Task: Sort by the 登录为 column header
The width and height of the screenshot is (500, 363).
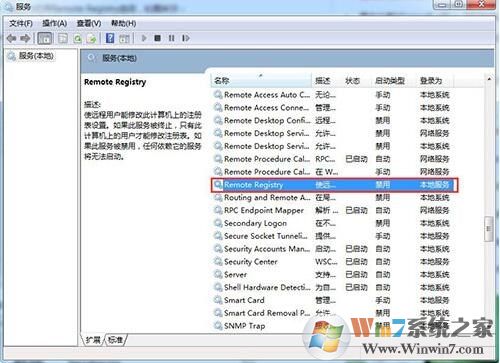Action: [435, 81]
